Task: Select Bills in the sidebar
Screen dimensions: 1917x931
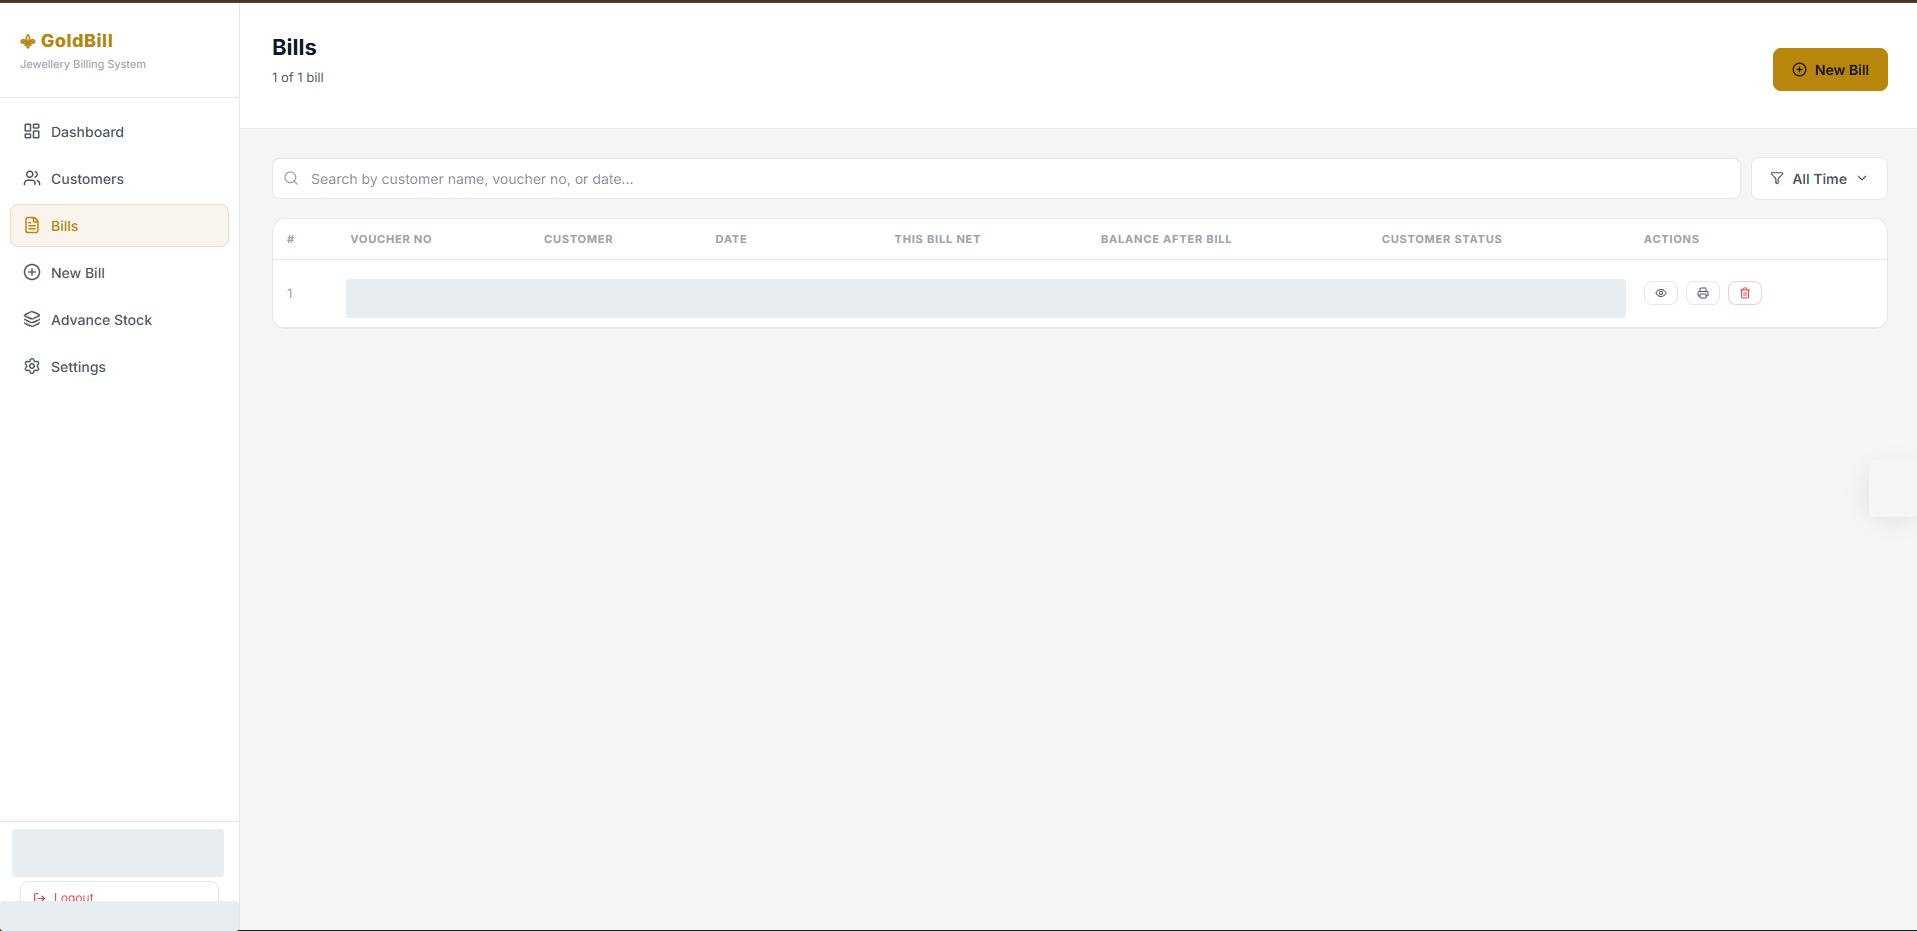Action: 119,226
